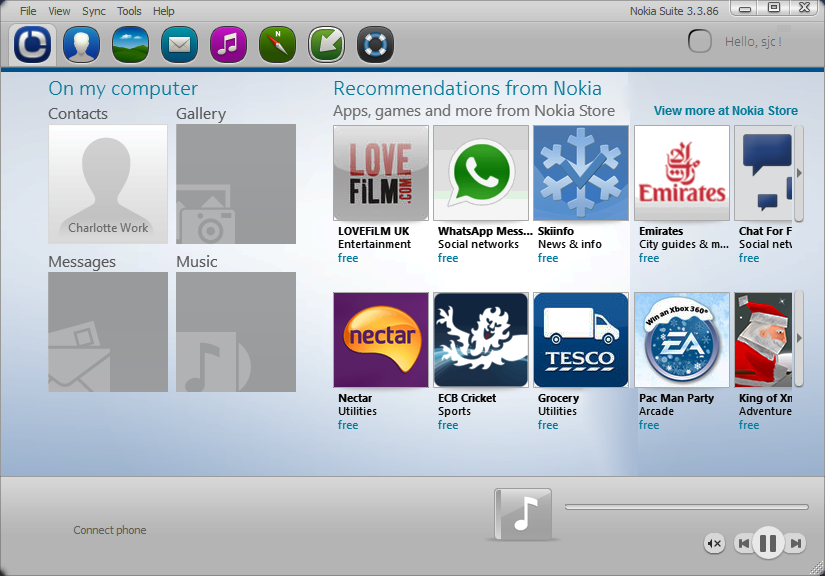Open the software updates arrow icon

(x=326, y=45)
